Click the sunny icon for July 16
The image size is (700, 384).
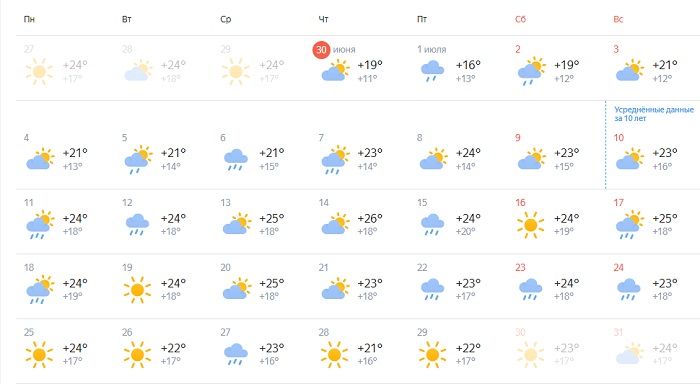(530, 225)
